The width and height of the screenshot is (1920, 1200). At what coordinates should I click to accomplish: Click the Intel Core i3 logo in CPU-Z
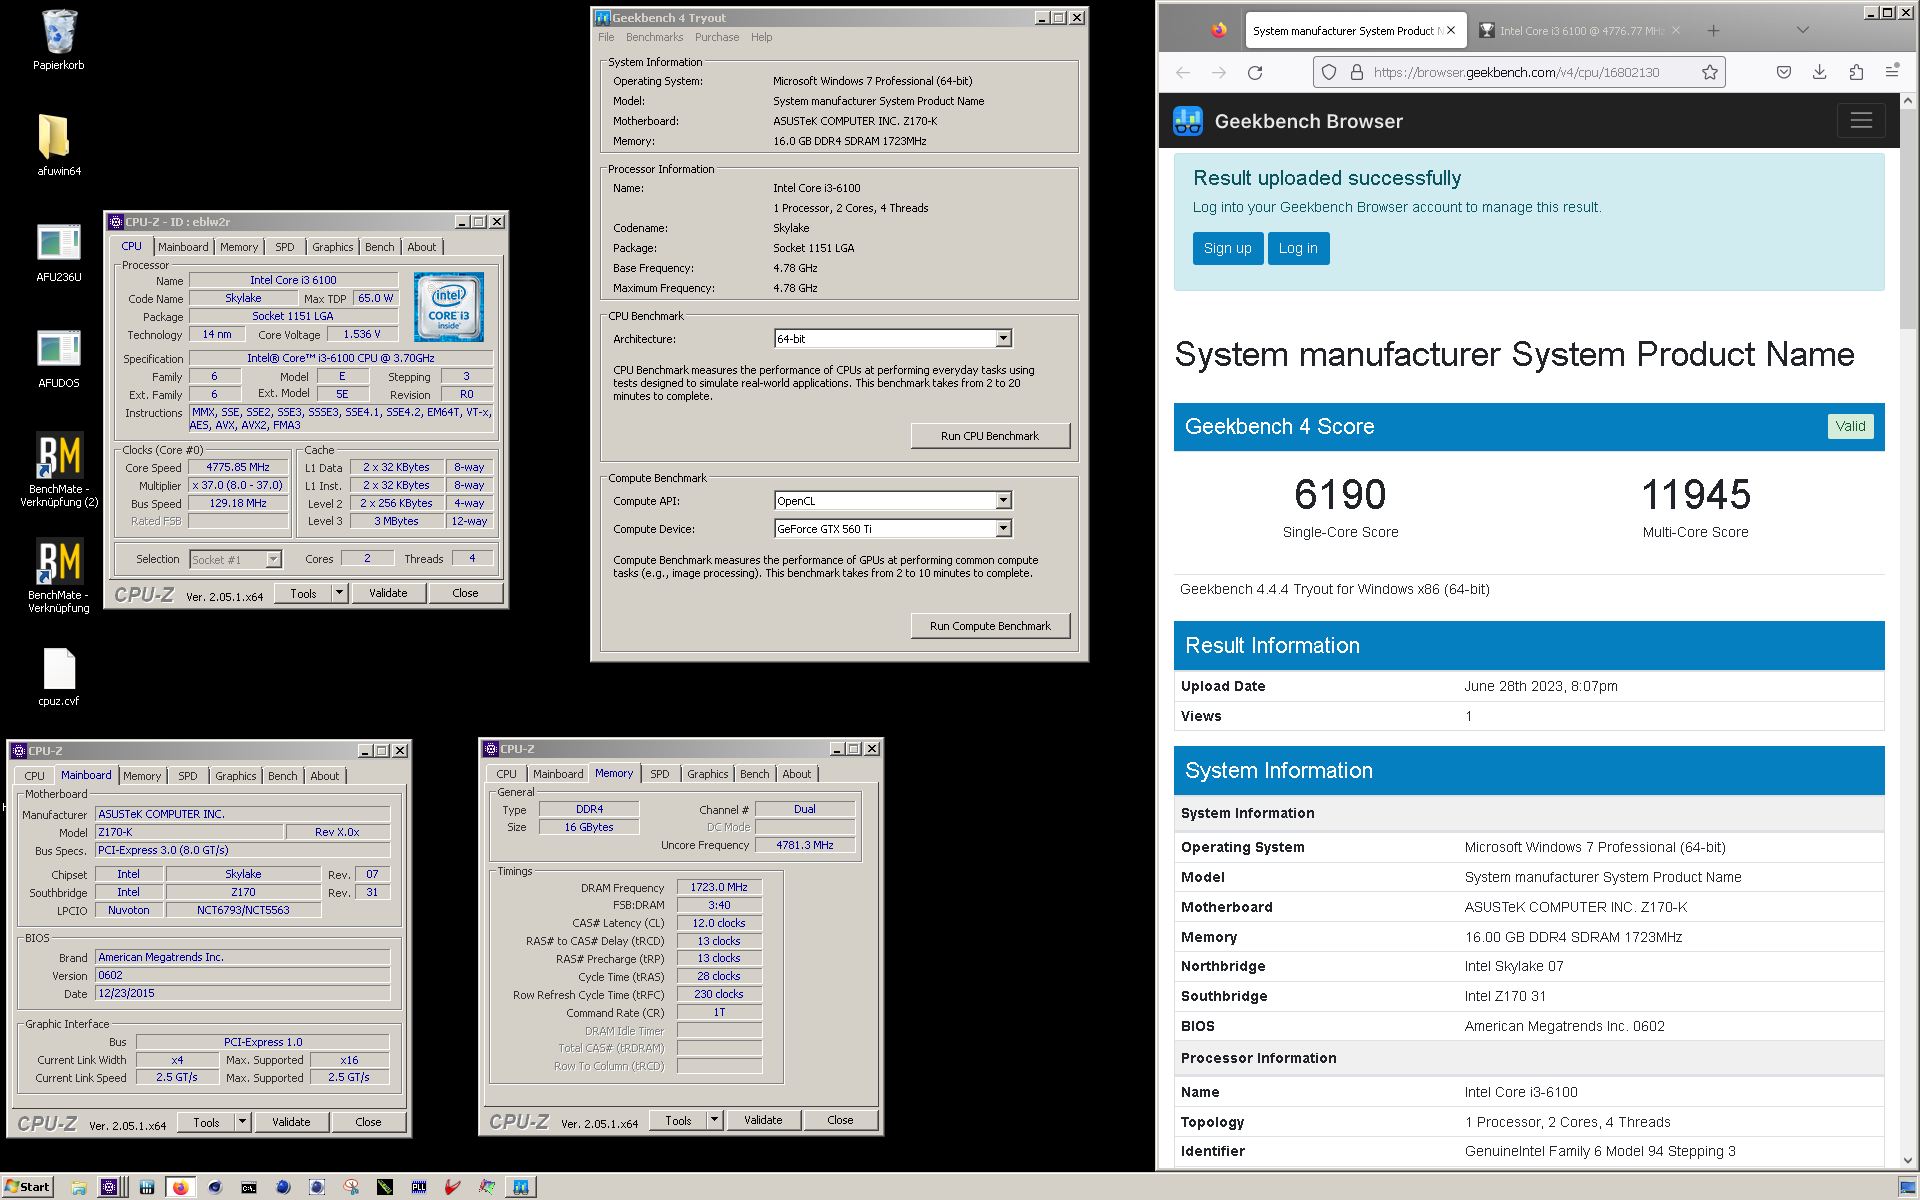click(x=449, y=307)
